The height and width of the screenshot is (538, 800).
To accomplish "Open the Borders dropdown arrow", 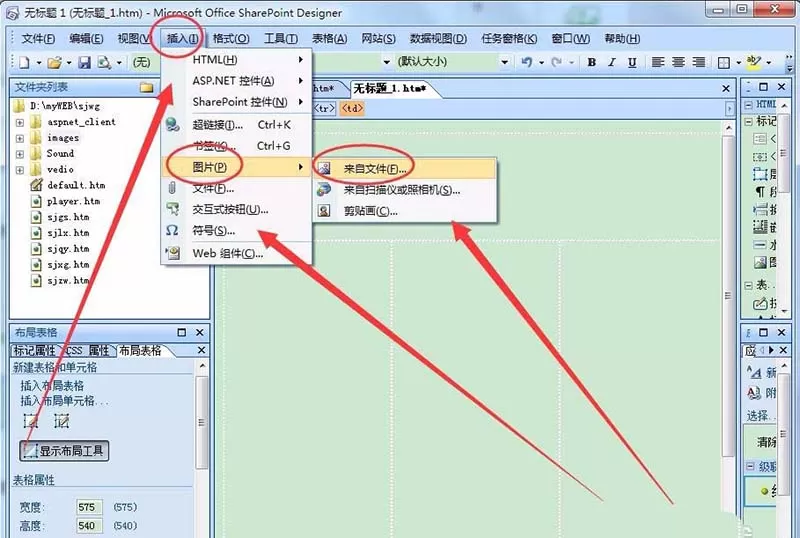I will coord(738,63).
